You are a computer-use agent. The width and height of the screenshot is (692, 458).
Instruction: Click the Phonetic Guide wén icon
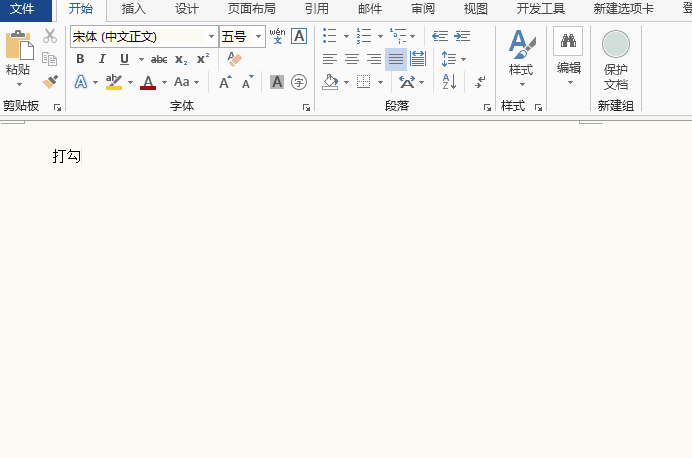(x=277, y=36)
